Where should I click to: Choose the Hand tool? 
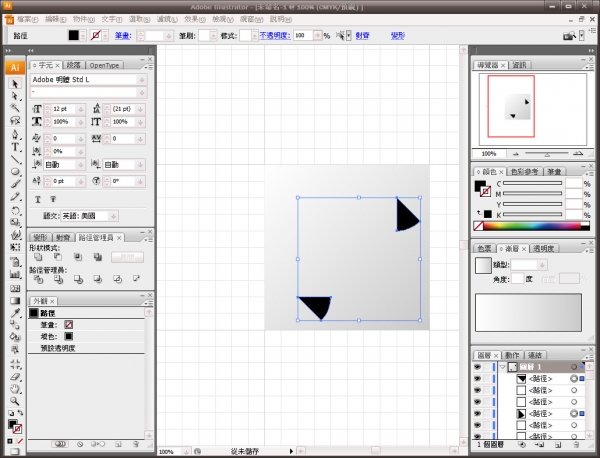(15, 388)
